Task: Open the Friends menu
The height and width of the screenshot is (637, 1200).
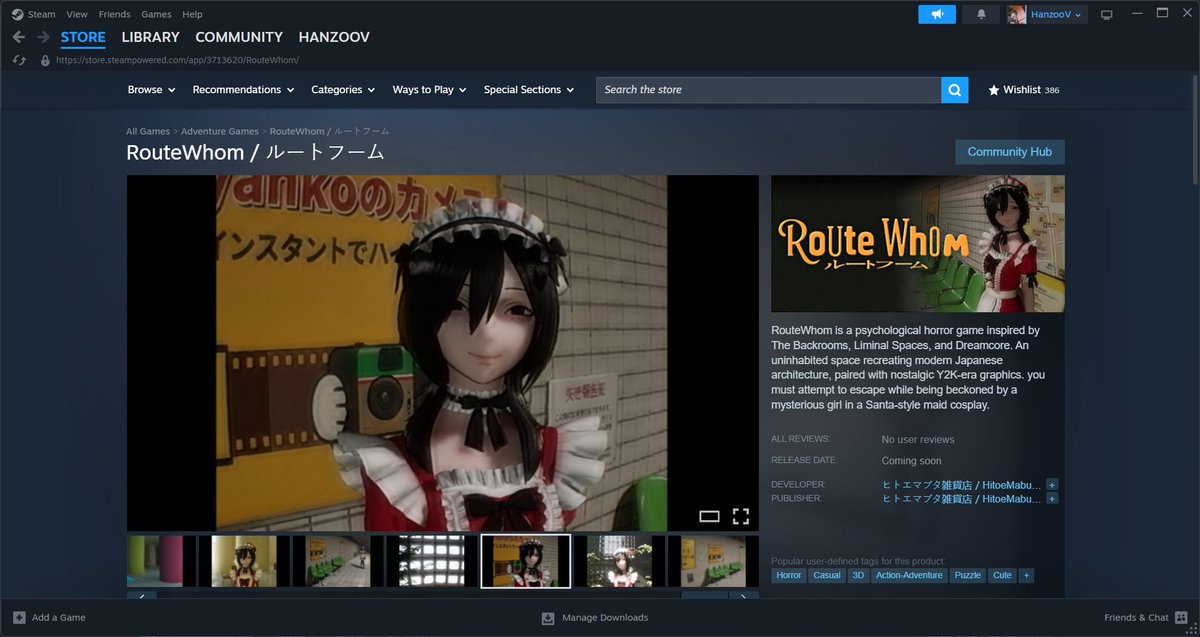Action: tap(114, 14)
